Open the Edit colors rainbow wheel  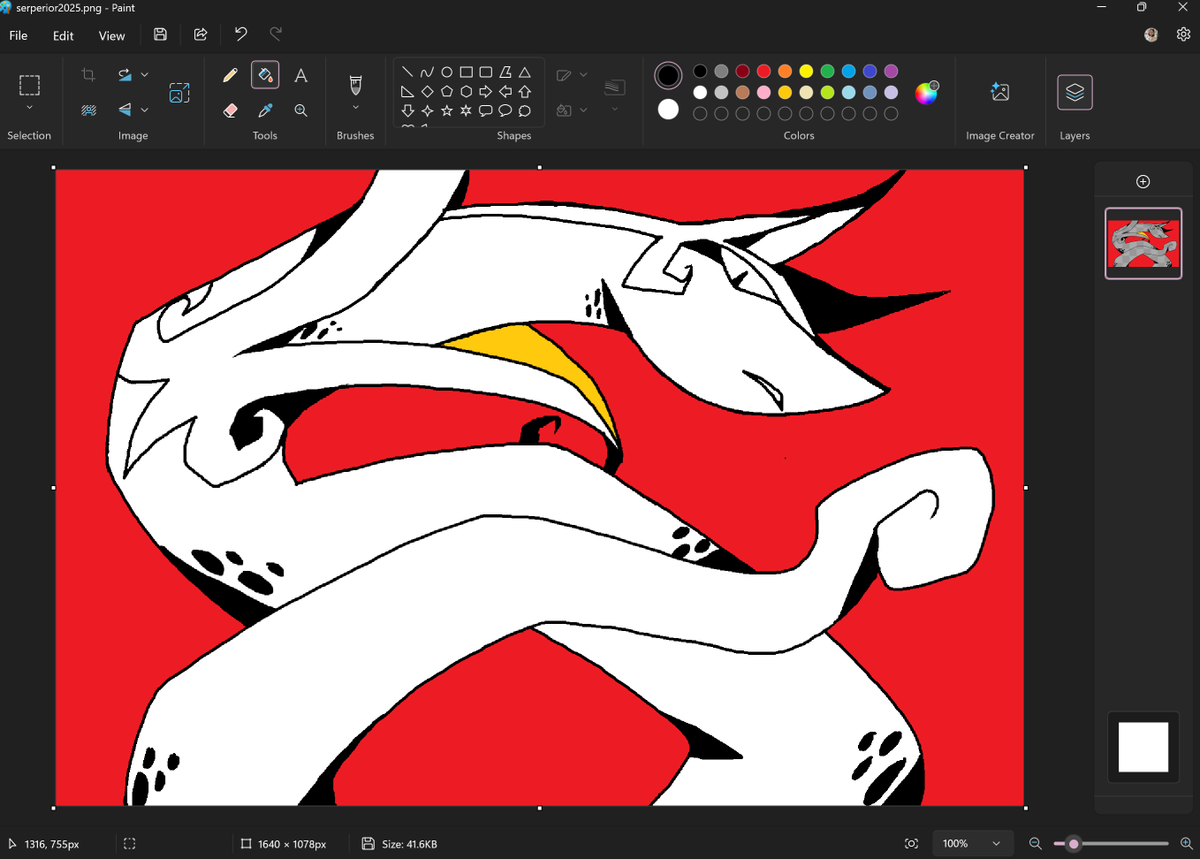point(927,93)
